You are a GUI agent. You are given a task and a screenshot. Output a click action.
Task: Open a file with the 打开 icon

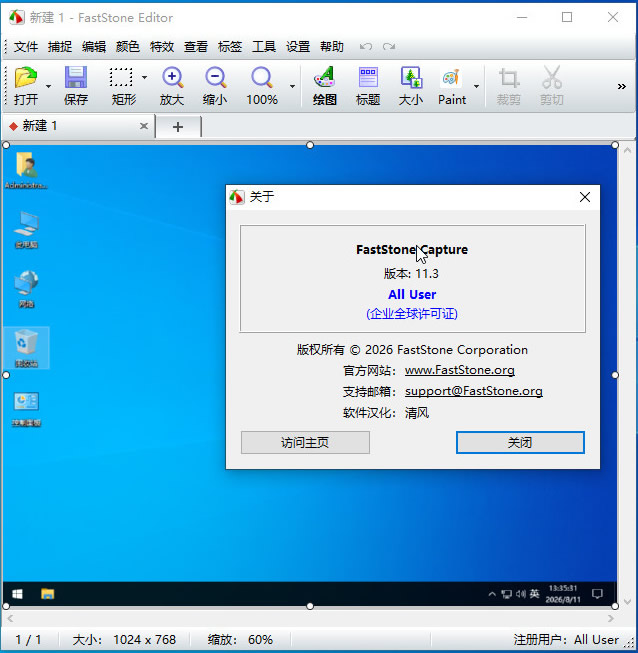click(26, 85)
